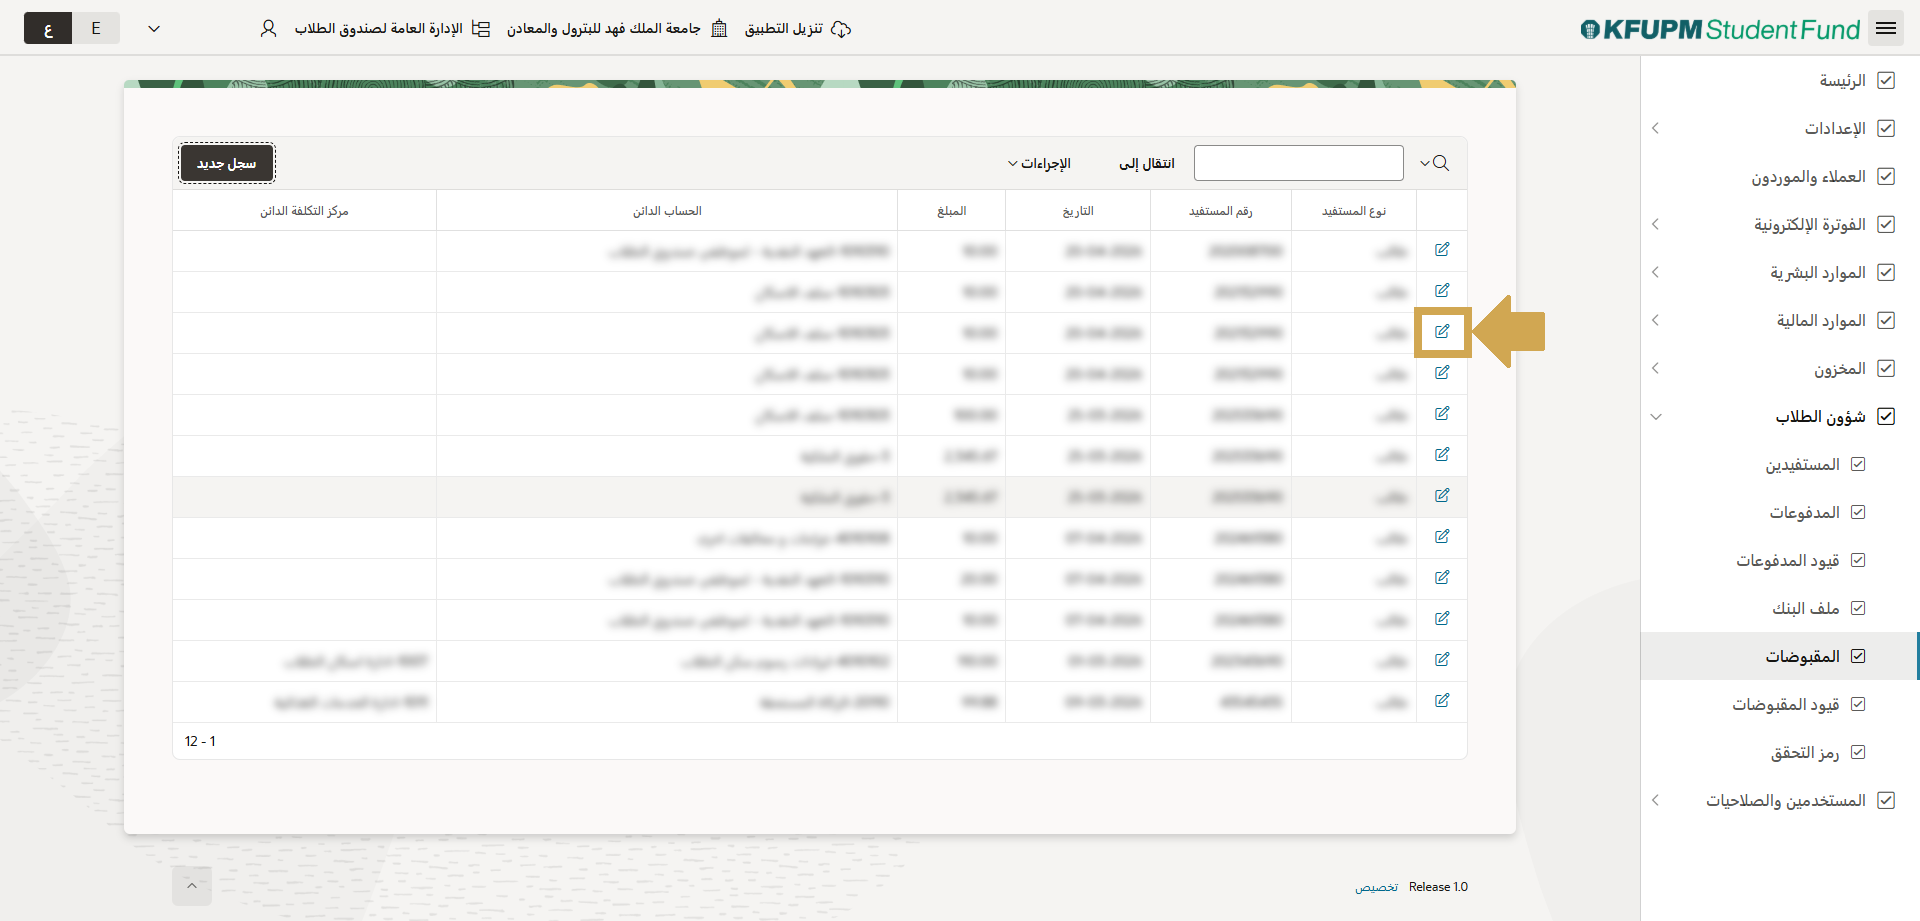Viewport: 1920px width, 921px height.
Task: Click رقم المستفيد column header
Action: (1220, 211)
